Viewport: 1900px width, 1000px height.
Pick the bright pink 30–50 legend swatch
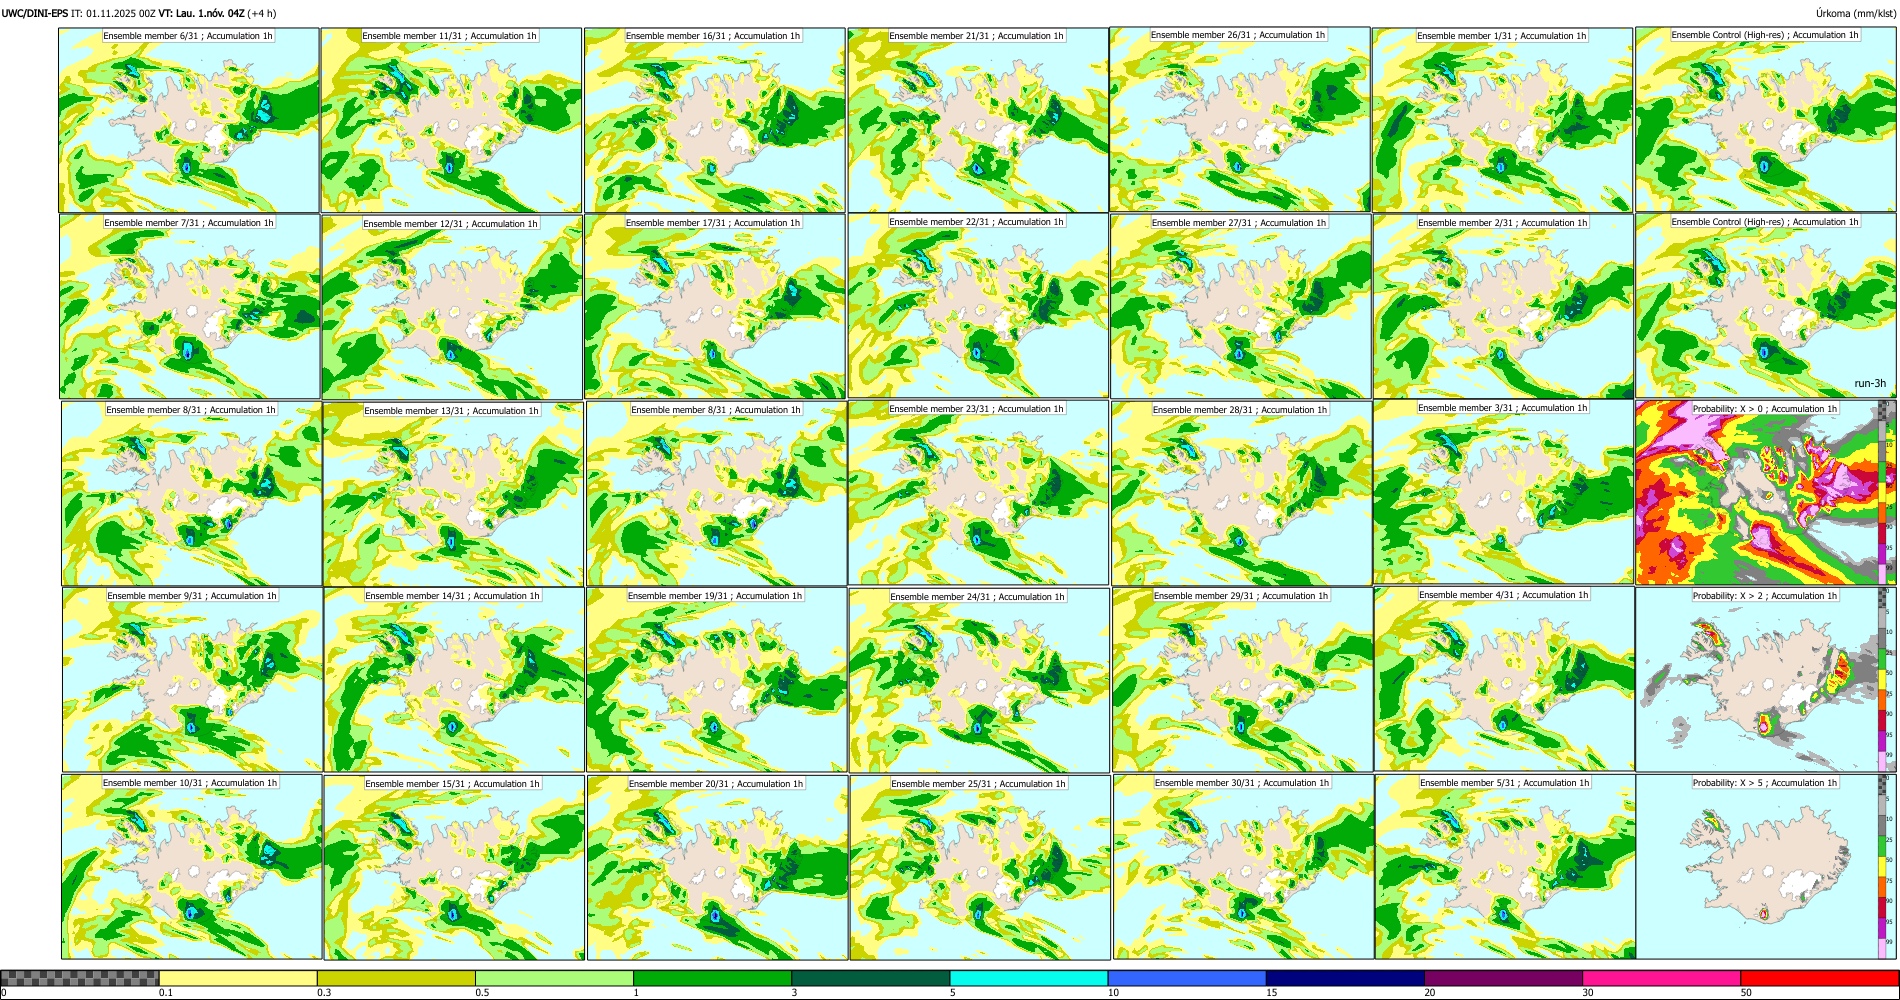(x=1661, y=978)
